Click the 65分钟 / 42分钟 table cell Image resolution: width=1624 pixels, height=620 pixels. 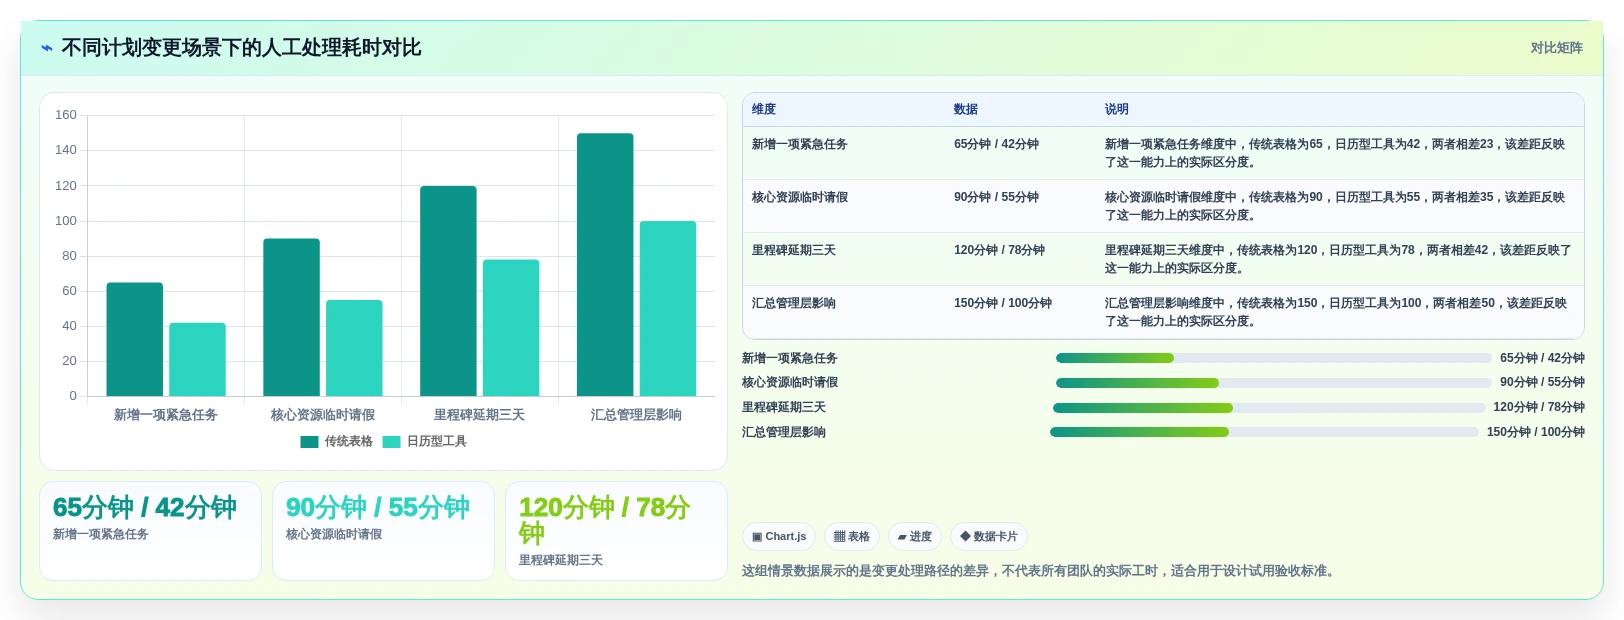pos(996,145)
